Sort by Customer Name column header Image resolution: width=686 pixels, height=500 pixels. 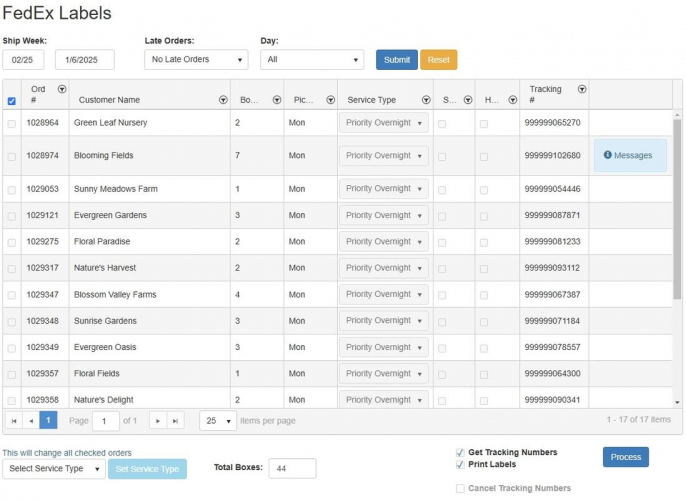click(x=109, y=100)
